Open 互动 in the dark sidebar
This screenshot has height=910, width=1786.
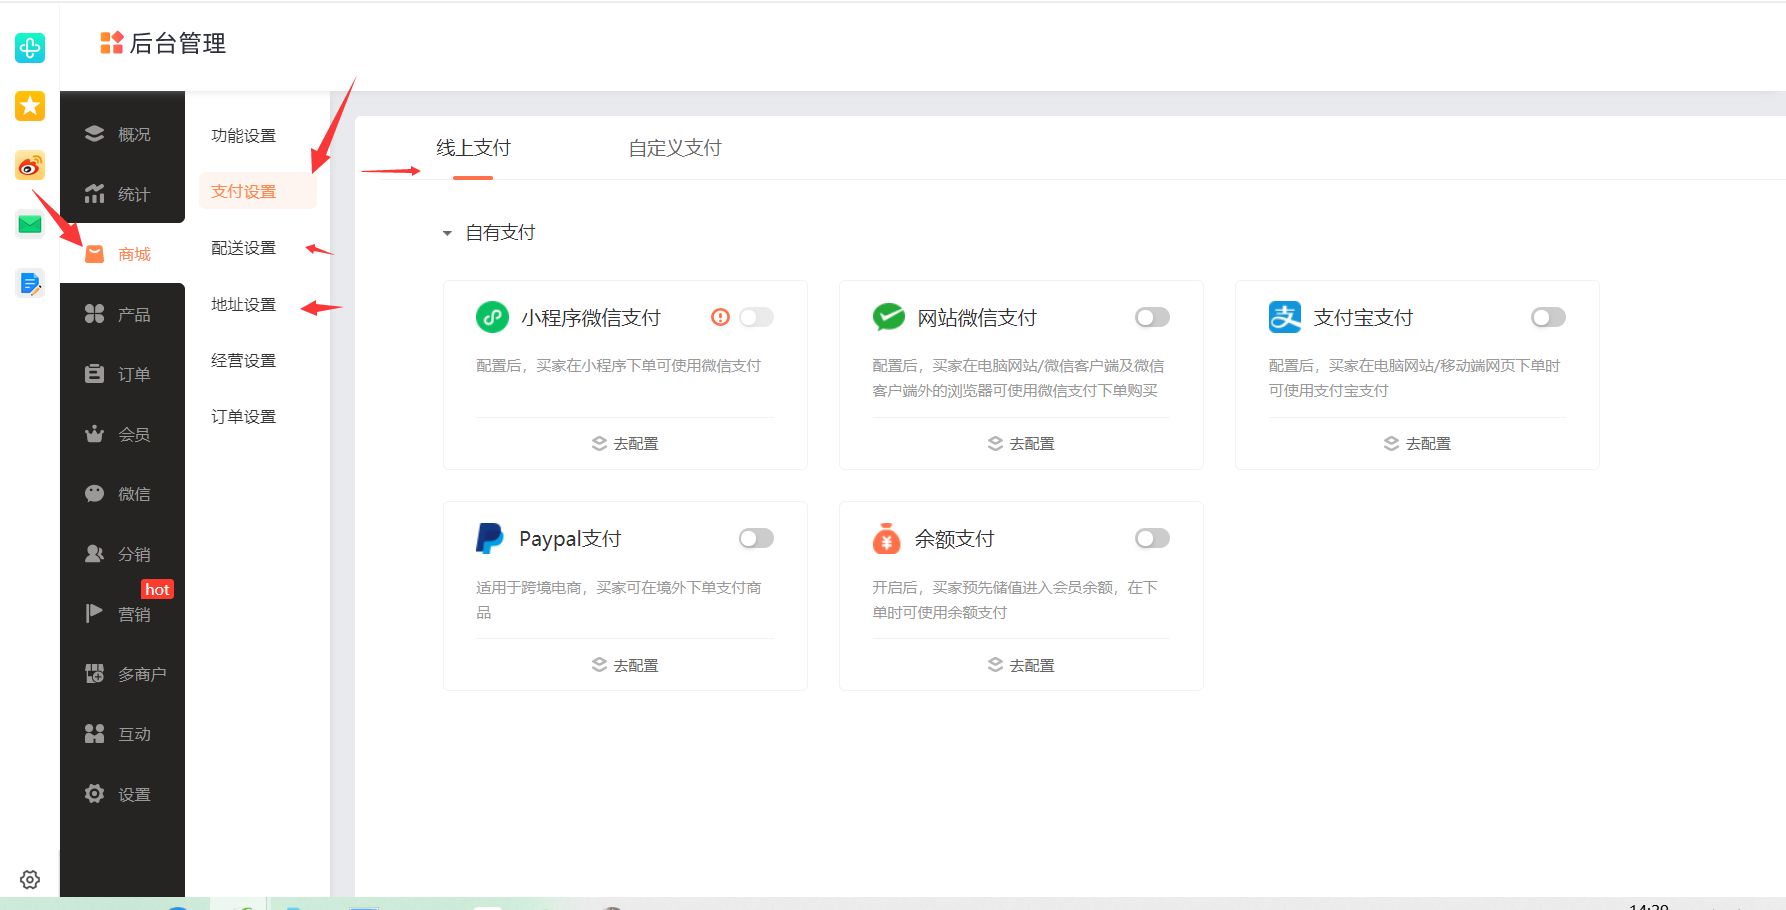(x=122, y=734)
